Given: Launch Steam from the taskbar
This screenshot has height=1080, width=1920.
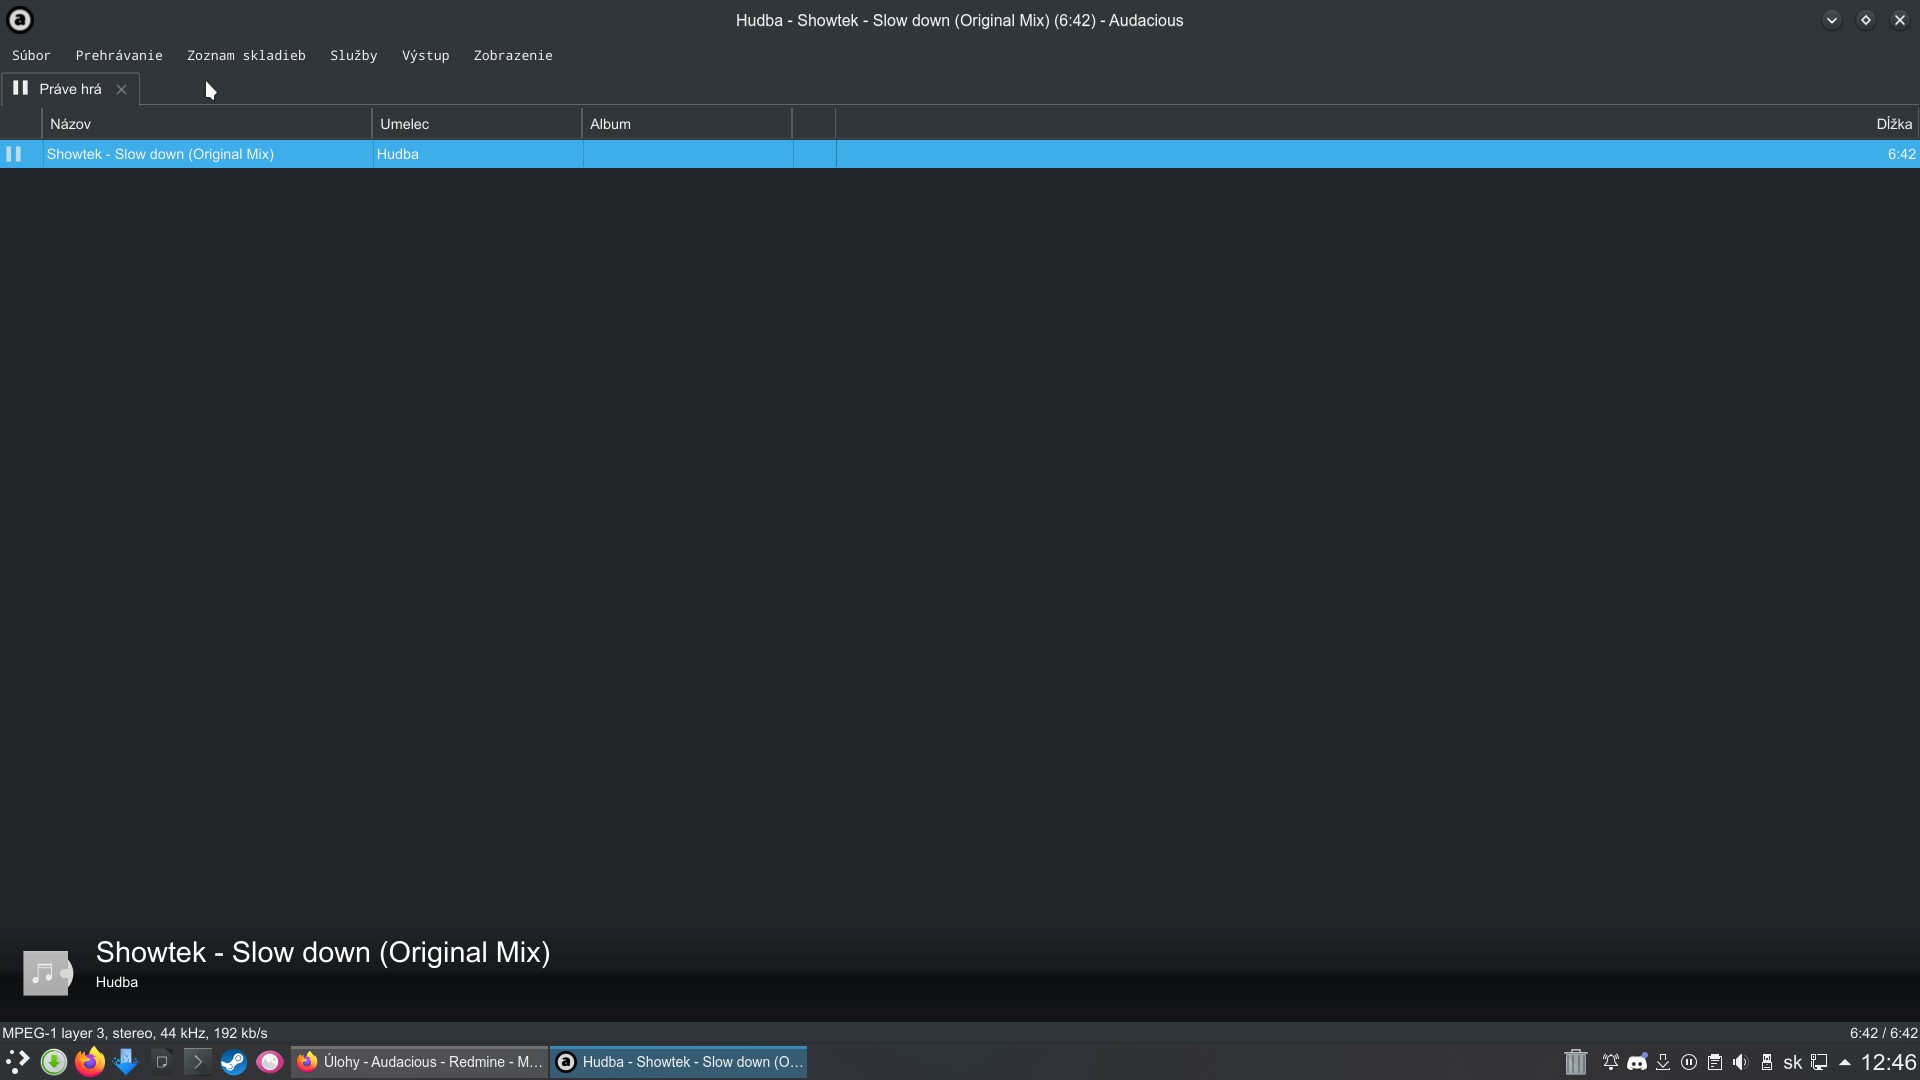Looking at the screenshot, I should [x=234, y=1062].
